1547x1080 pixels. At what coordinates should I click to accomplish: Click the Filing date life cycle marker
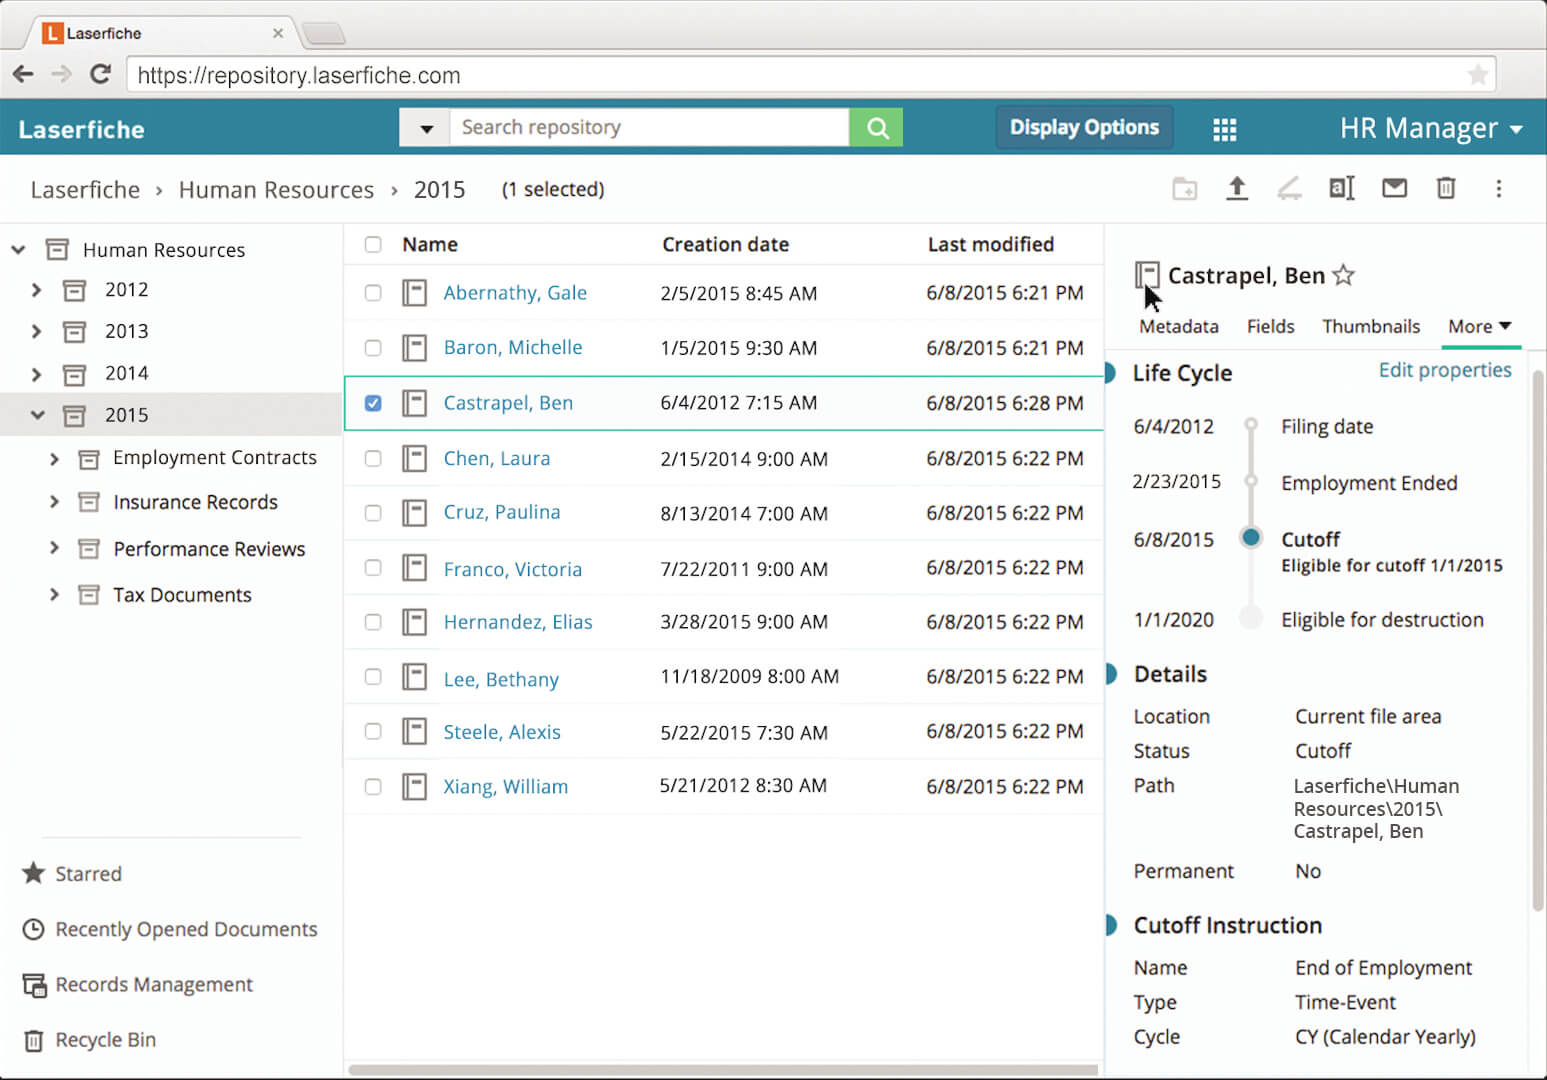(x=1251, y=425)
